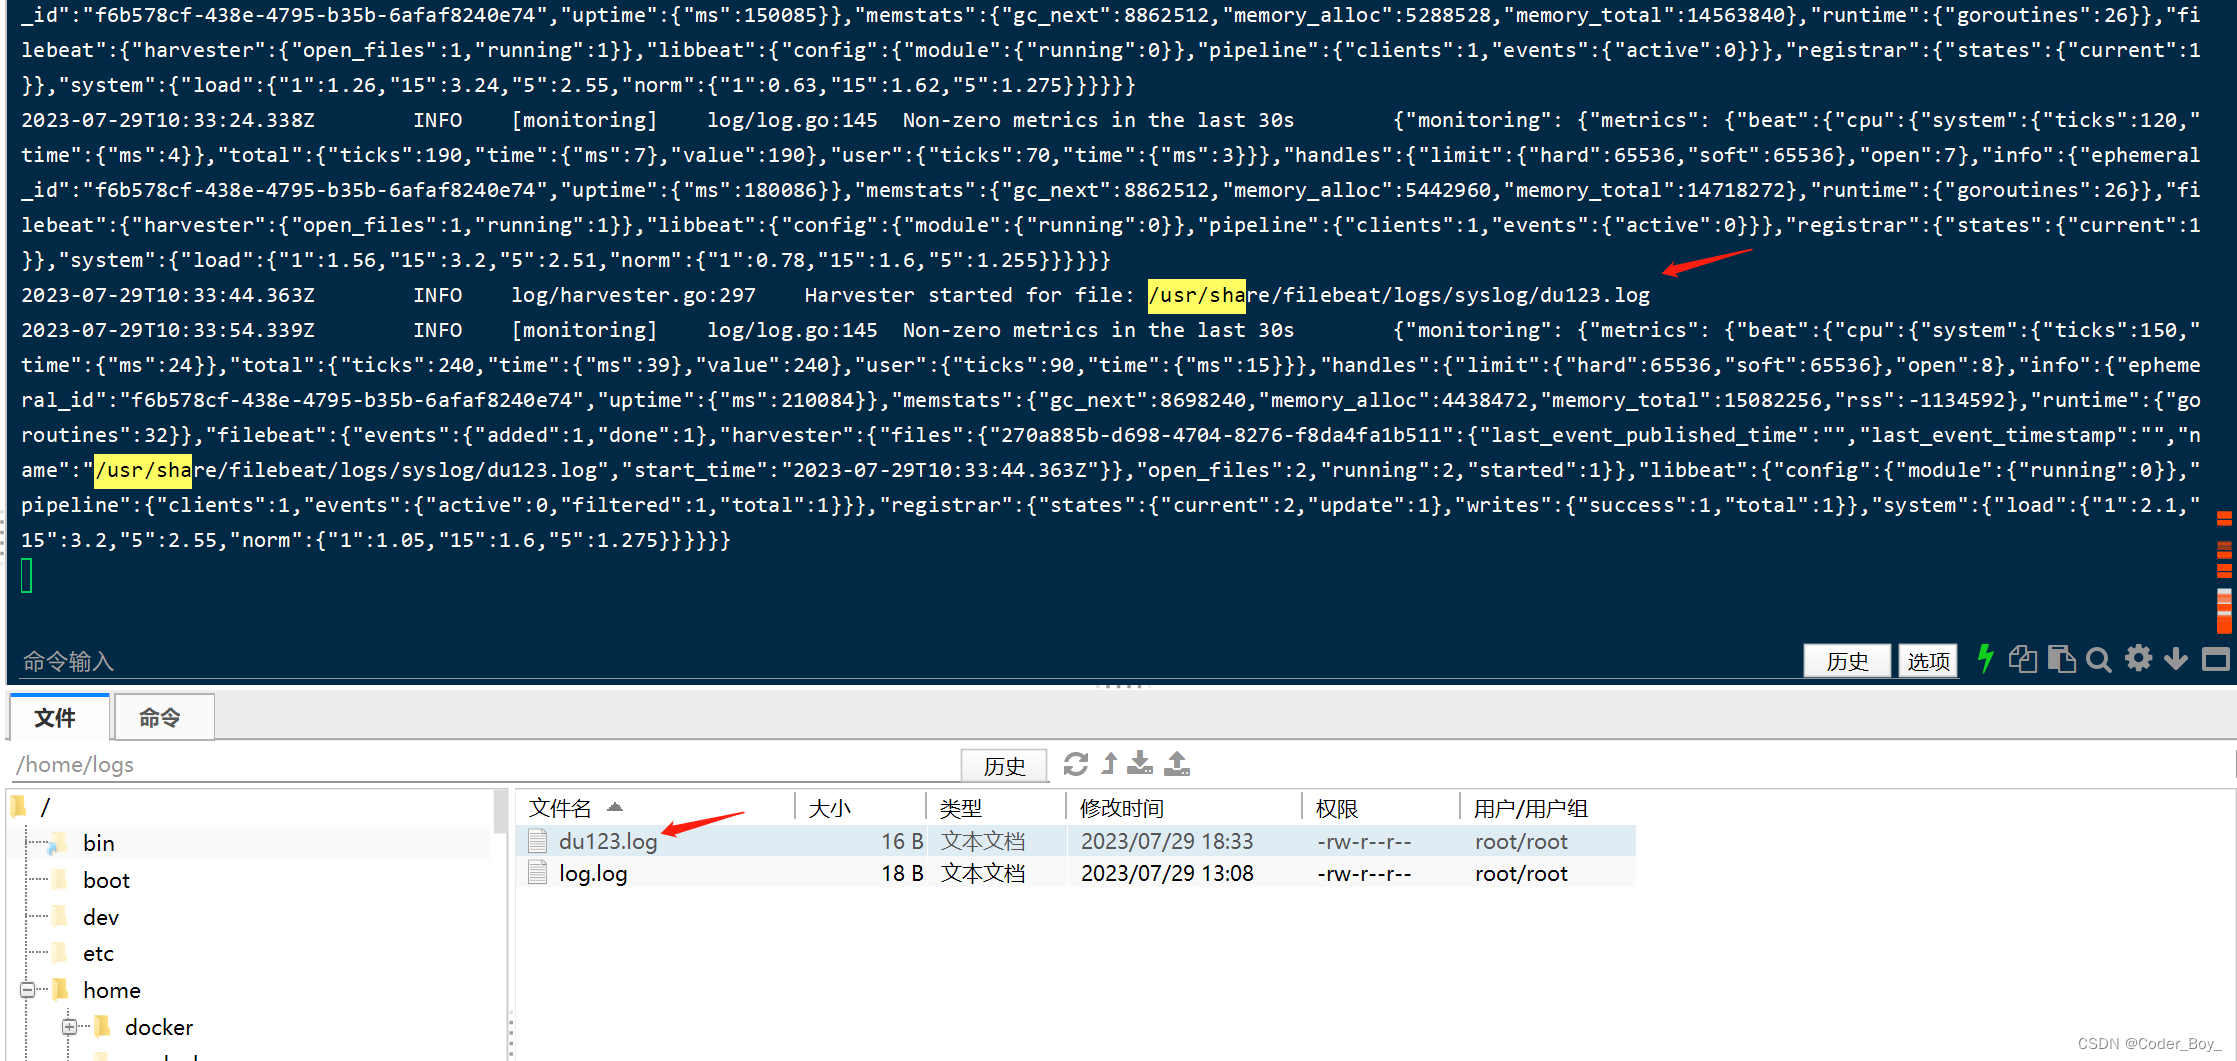The image size is (2237, 1061).
Task: Click the log.log row's -rw-r--r-- permissions cell
Action: coord(1364,874)
